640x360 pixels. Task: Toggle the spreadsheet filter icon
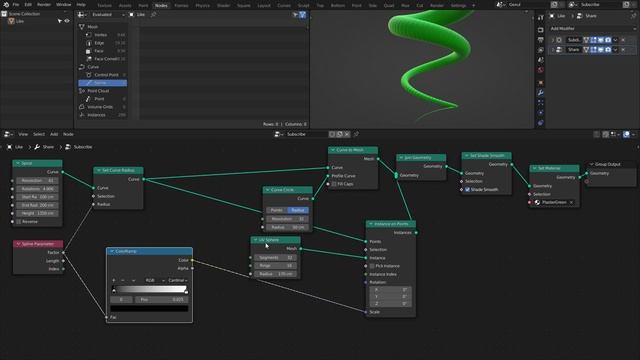tap(302, 15)
